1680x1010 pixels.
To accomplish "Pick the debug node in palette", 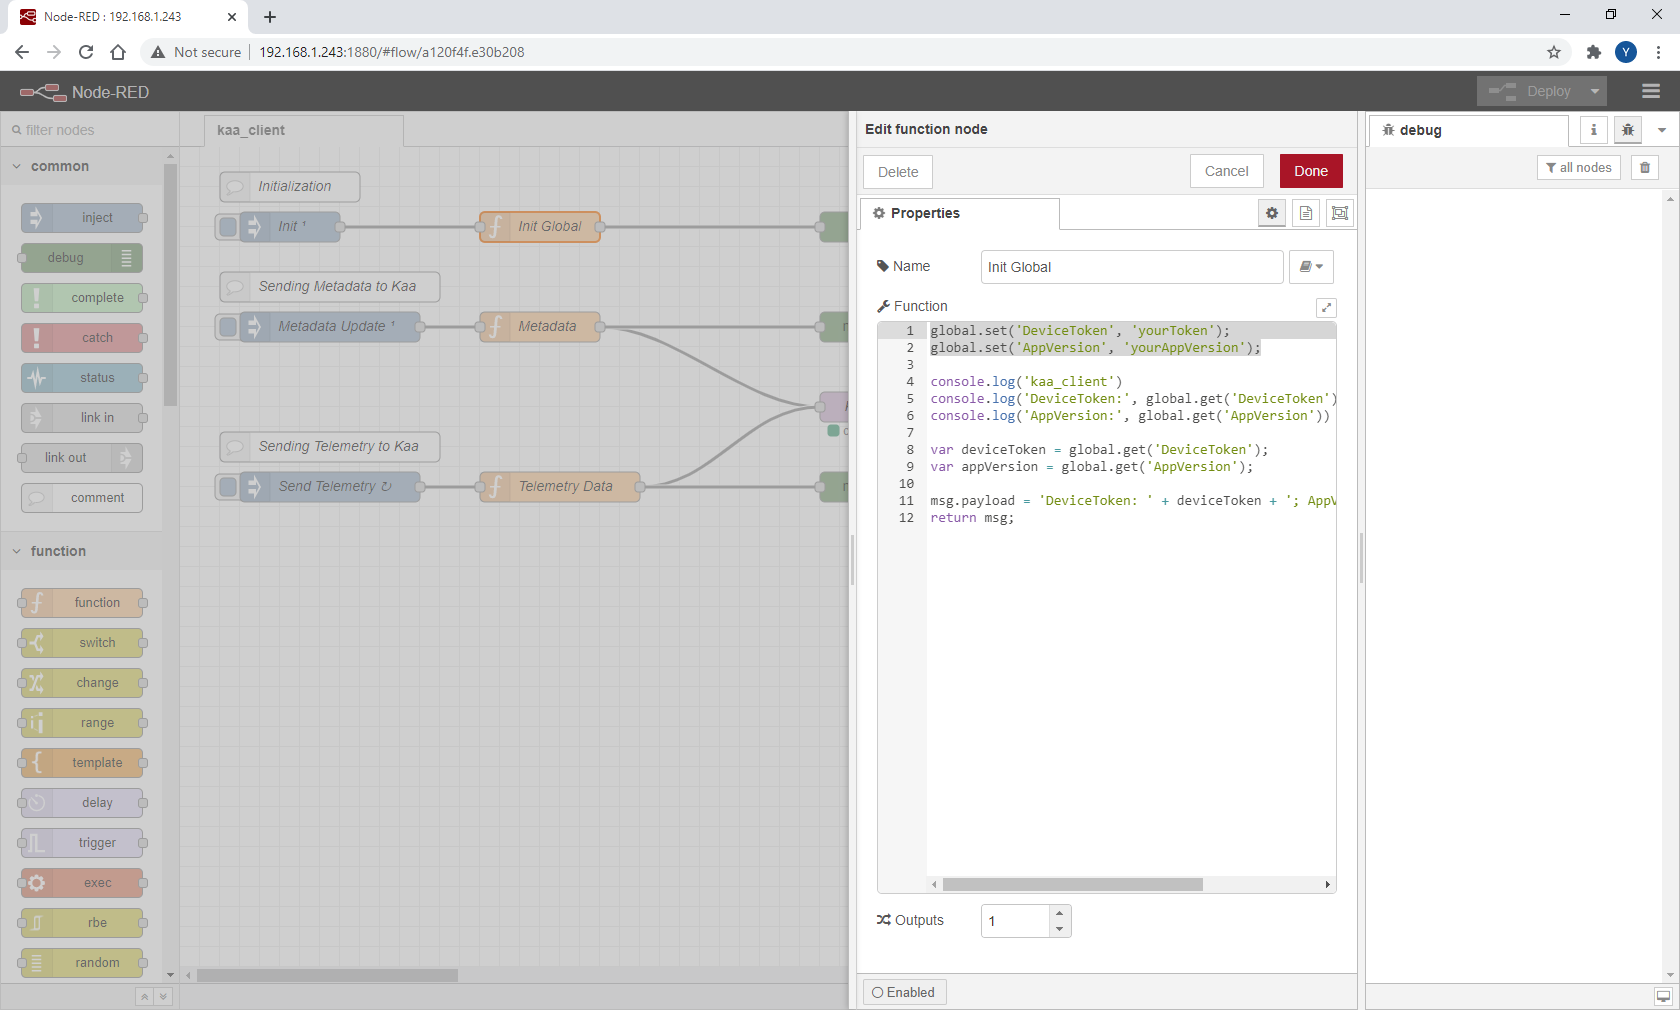I will pyautogui.click(x=82, y=258).
